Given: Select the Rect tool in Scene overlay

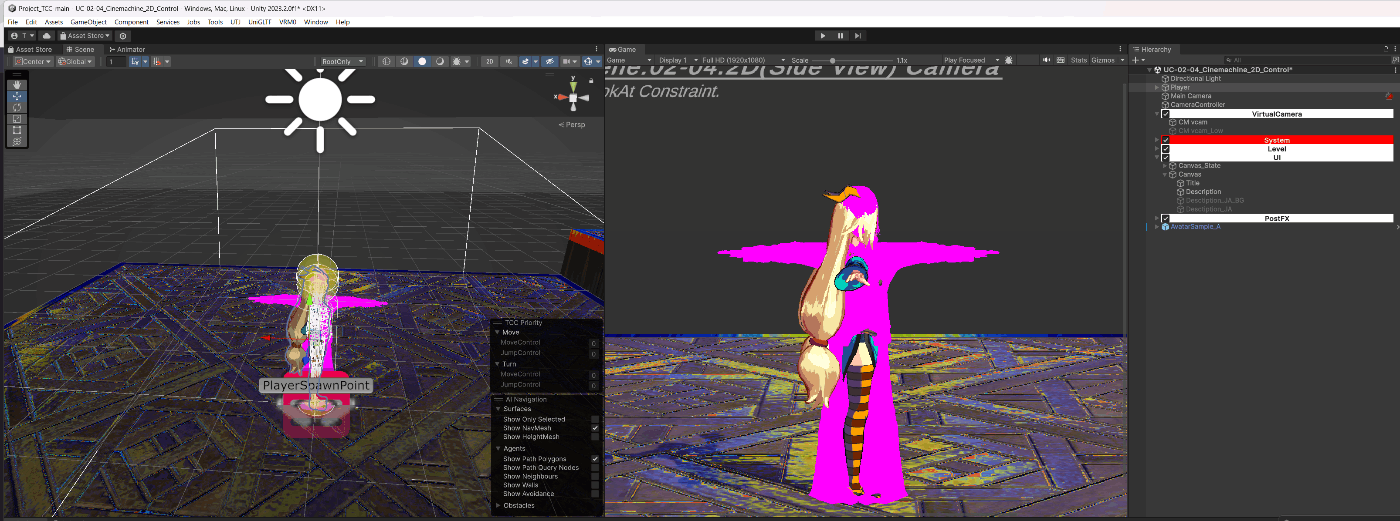Looking at the screenshot, I should (15, 129).
